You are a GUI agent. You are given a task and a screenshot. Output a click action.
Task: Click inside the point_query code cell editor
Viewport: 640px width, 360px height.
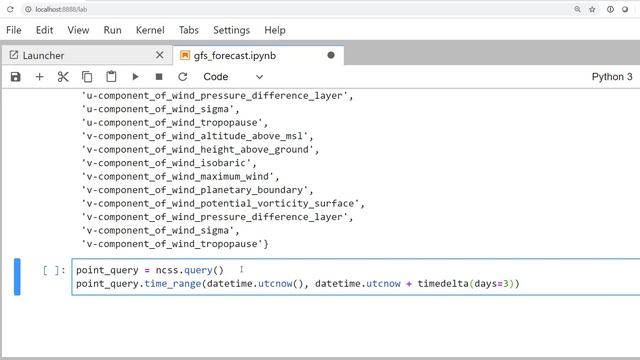click(355, 277)
